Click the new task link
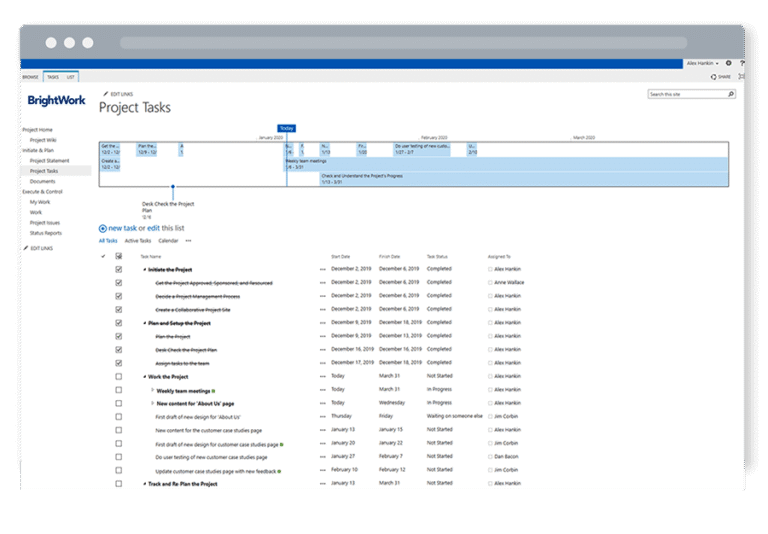The height and width of the screenshot is (534, 768). 122,228
